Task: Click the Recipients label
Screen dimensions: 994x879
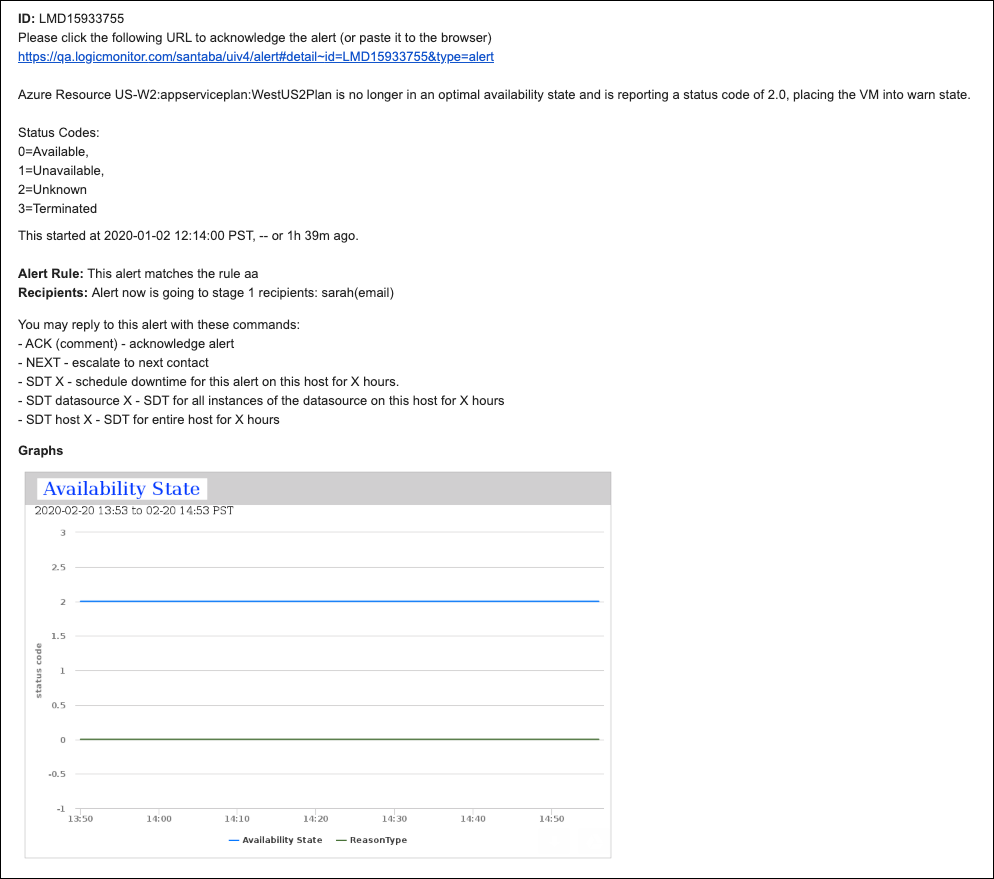Action: [x=53, y=293]
